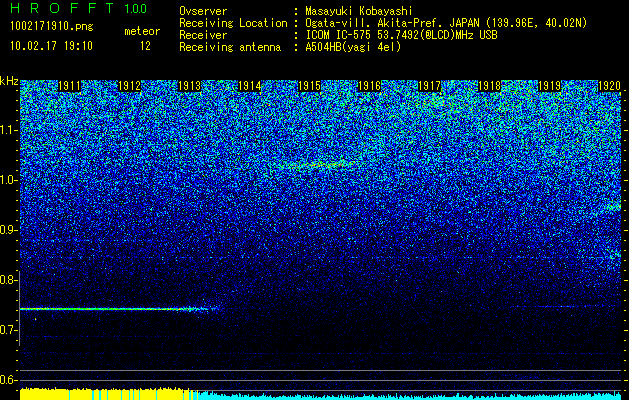Click the 1913 time marker
Viewport: 629px width, 400px height.
pyautogui.click(x=189, y=86)
